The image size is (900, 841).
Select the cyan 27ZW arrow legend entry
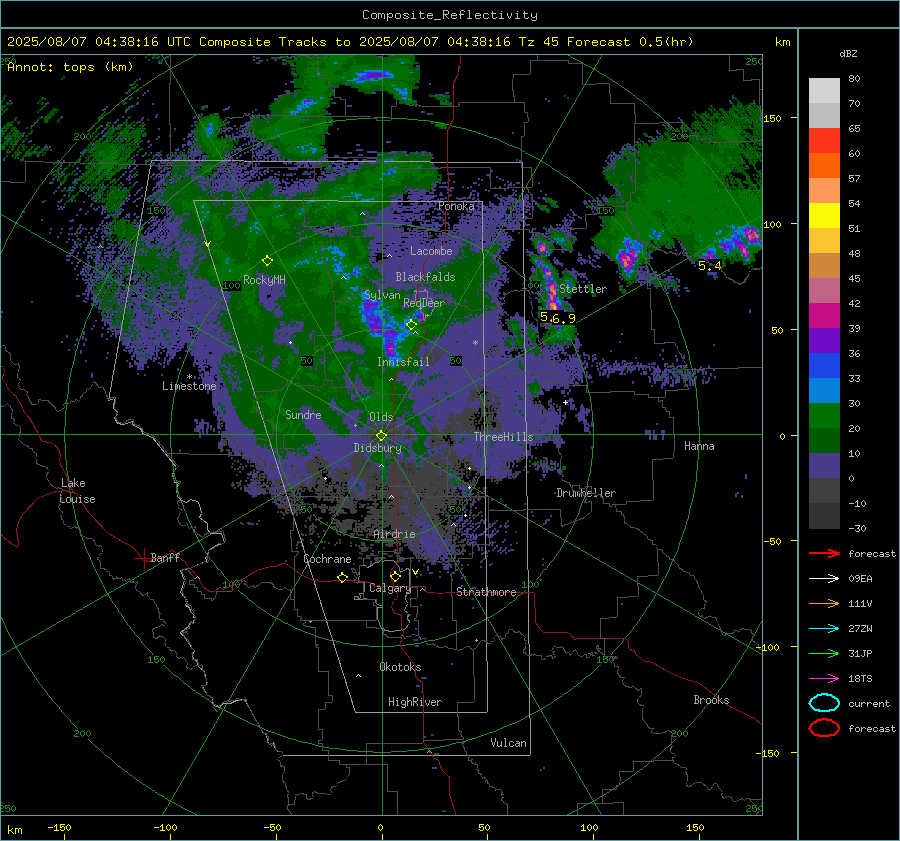click(824, 629)
